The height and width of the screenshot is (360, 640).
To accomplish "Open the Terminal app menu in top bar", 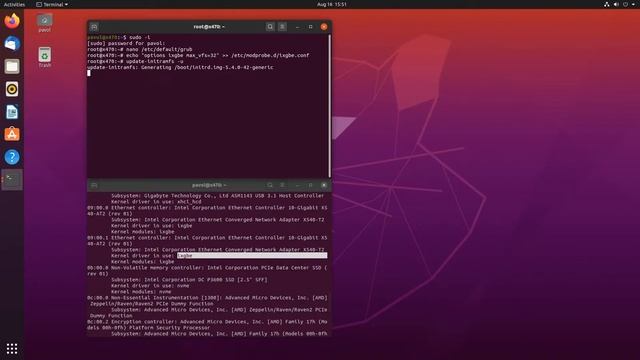I will (52, 4).
